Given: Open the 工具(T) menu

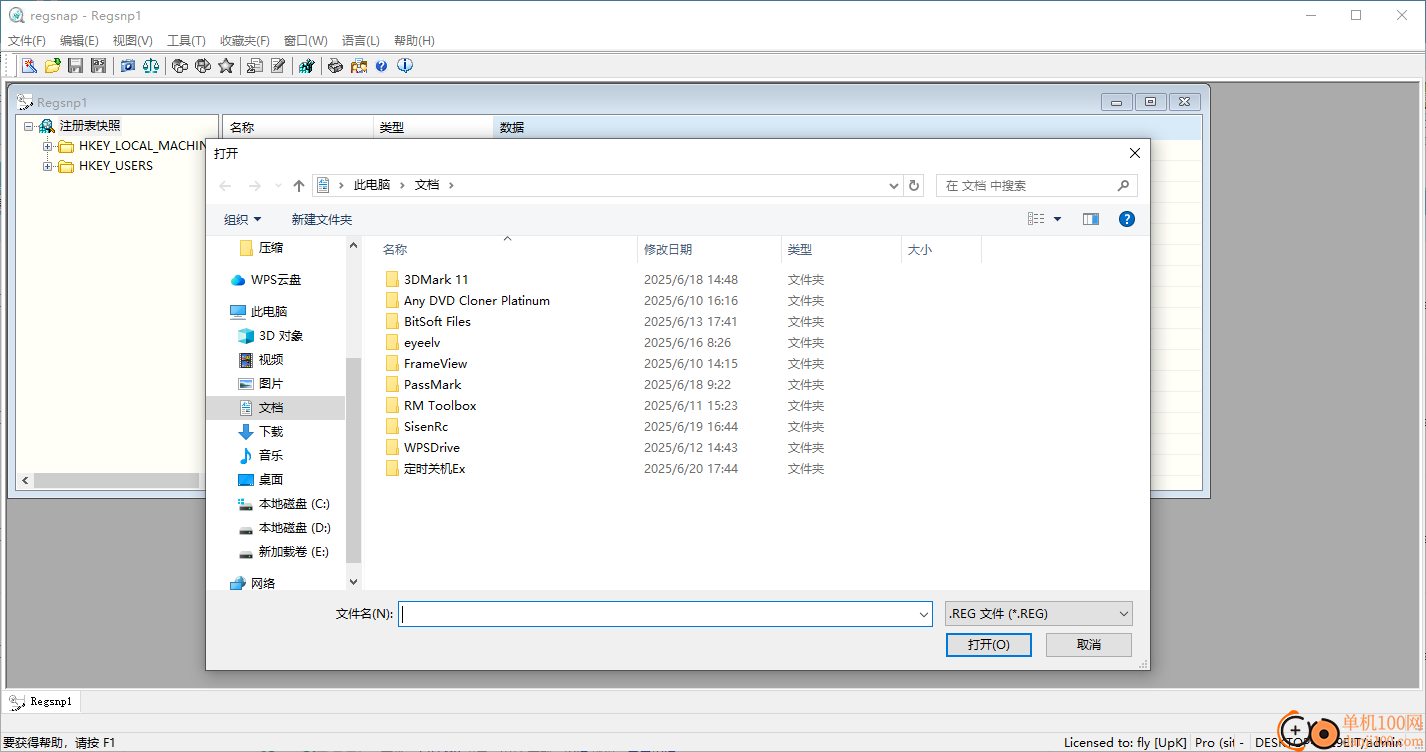Looking at the screenshot, I should pos(186,41).
